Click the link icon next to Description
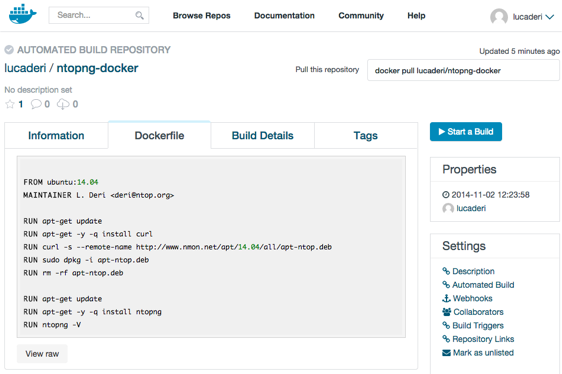 (x=446, y=271)
